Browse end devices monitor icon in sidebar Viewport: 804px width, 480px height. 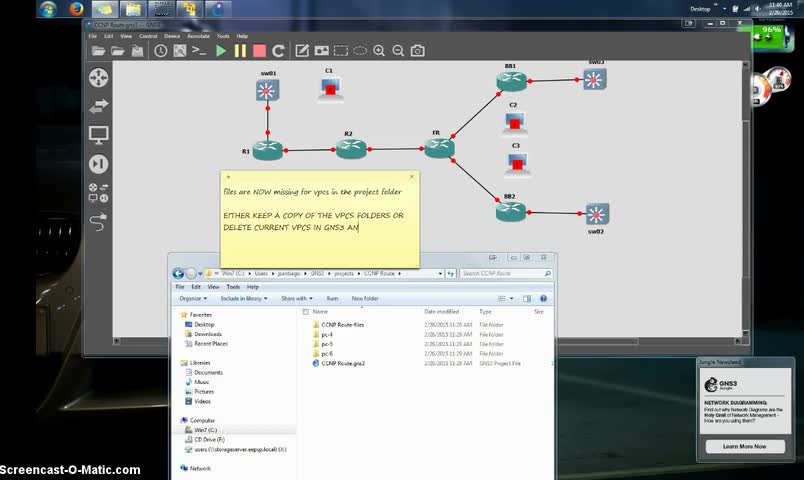pos(98,135)
